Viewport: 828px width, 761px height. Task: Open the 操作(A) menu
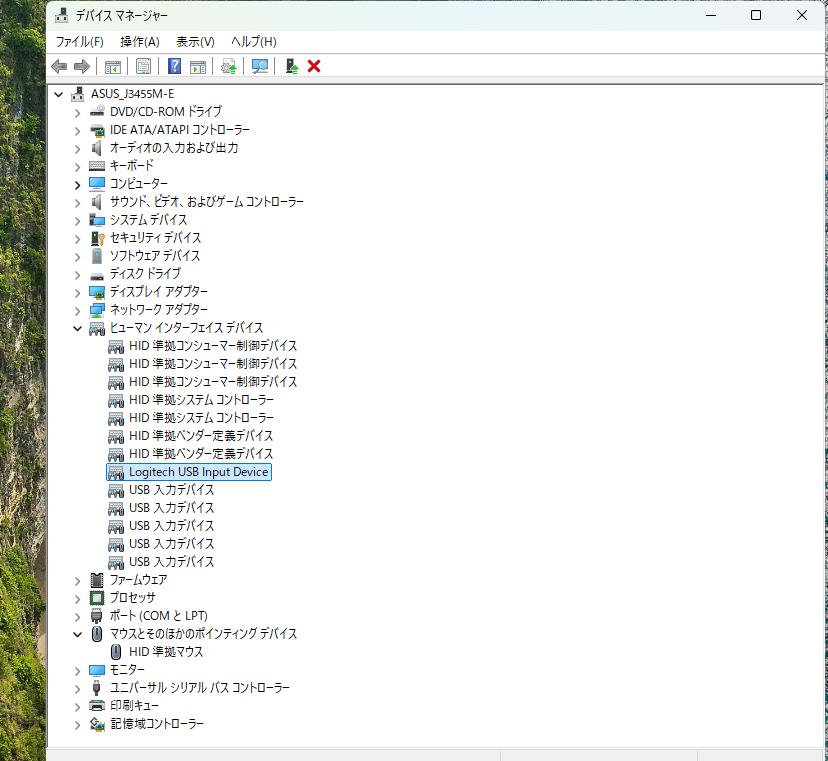click(x=140, y=41)
